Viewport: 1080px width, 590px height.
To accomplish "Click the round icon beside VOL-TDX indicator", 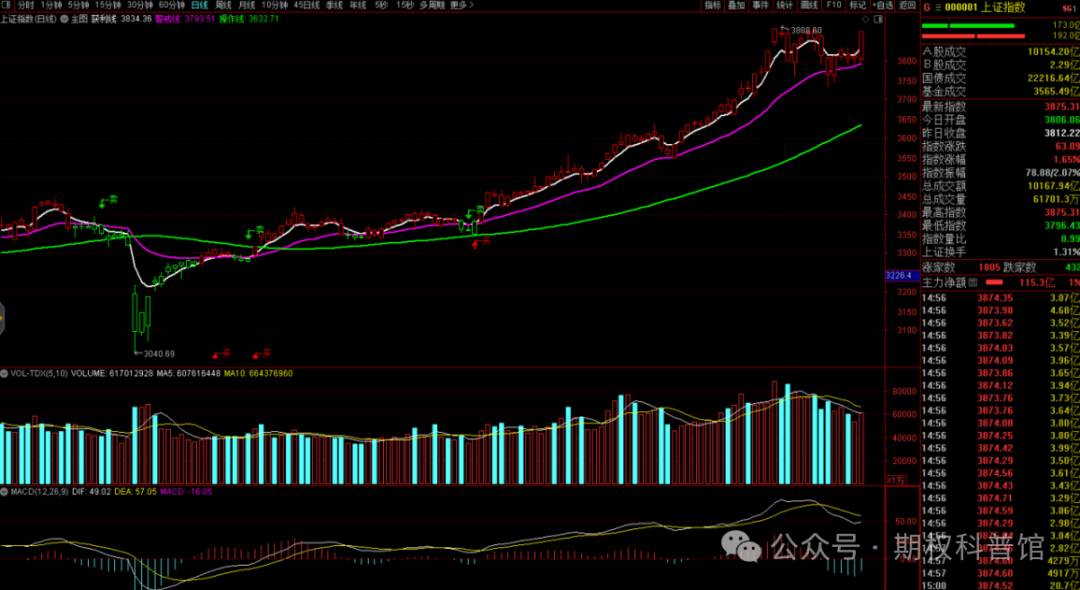I will tap(4, 373).
